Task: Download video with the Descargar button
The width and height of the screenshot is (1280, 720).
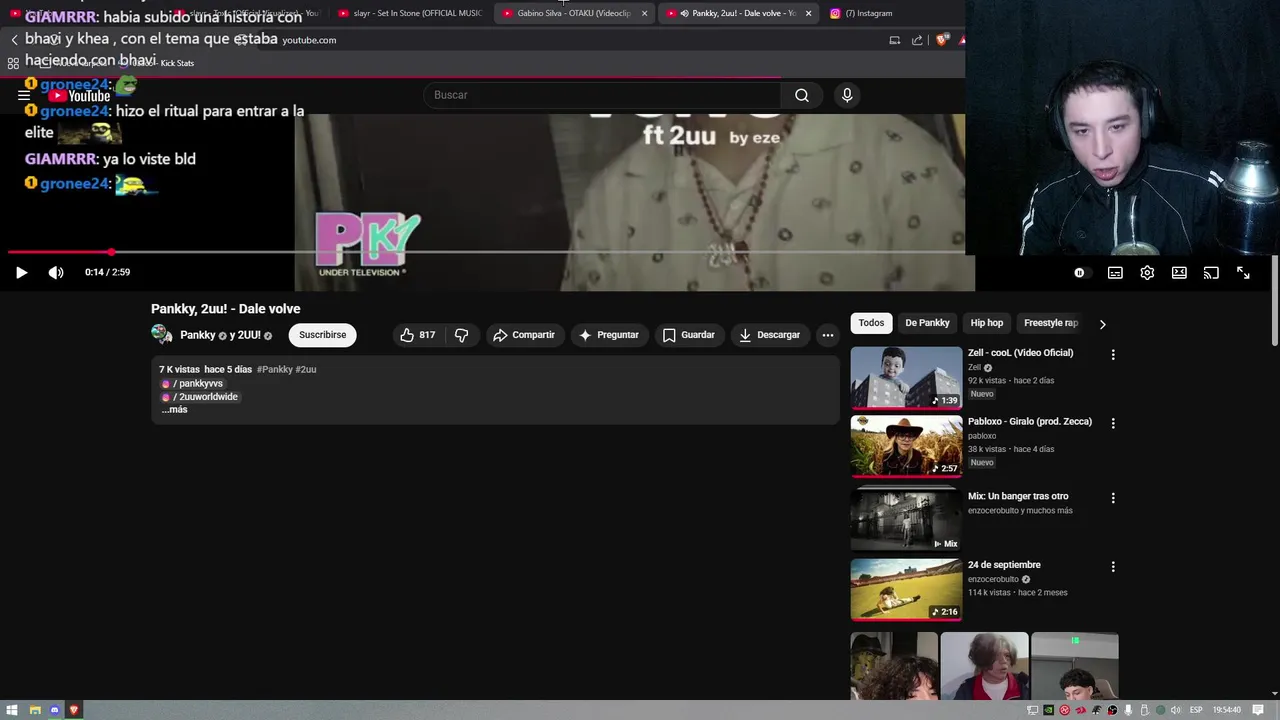Action: coord(769,335)
